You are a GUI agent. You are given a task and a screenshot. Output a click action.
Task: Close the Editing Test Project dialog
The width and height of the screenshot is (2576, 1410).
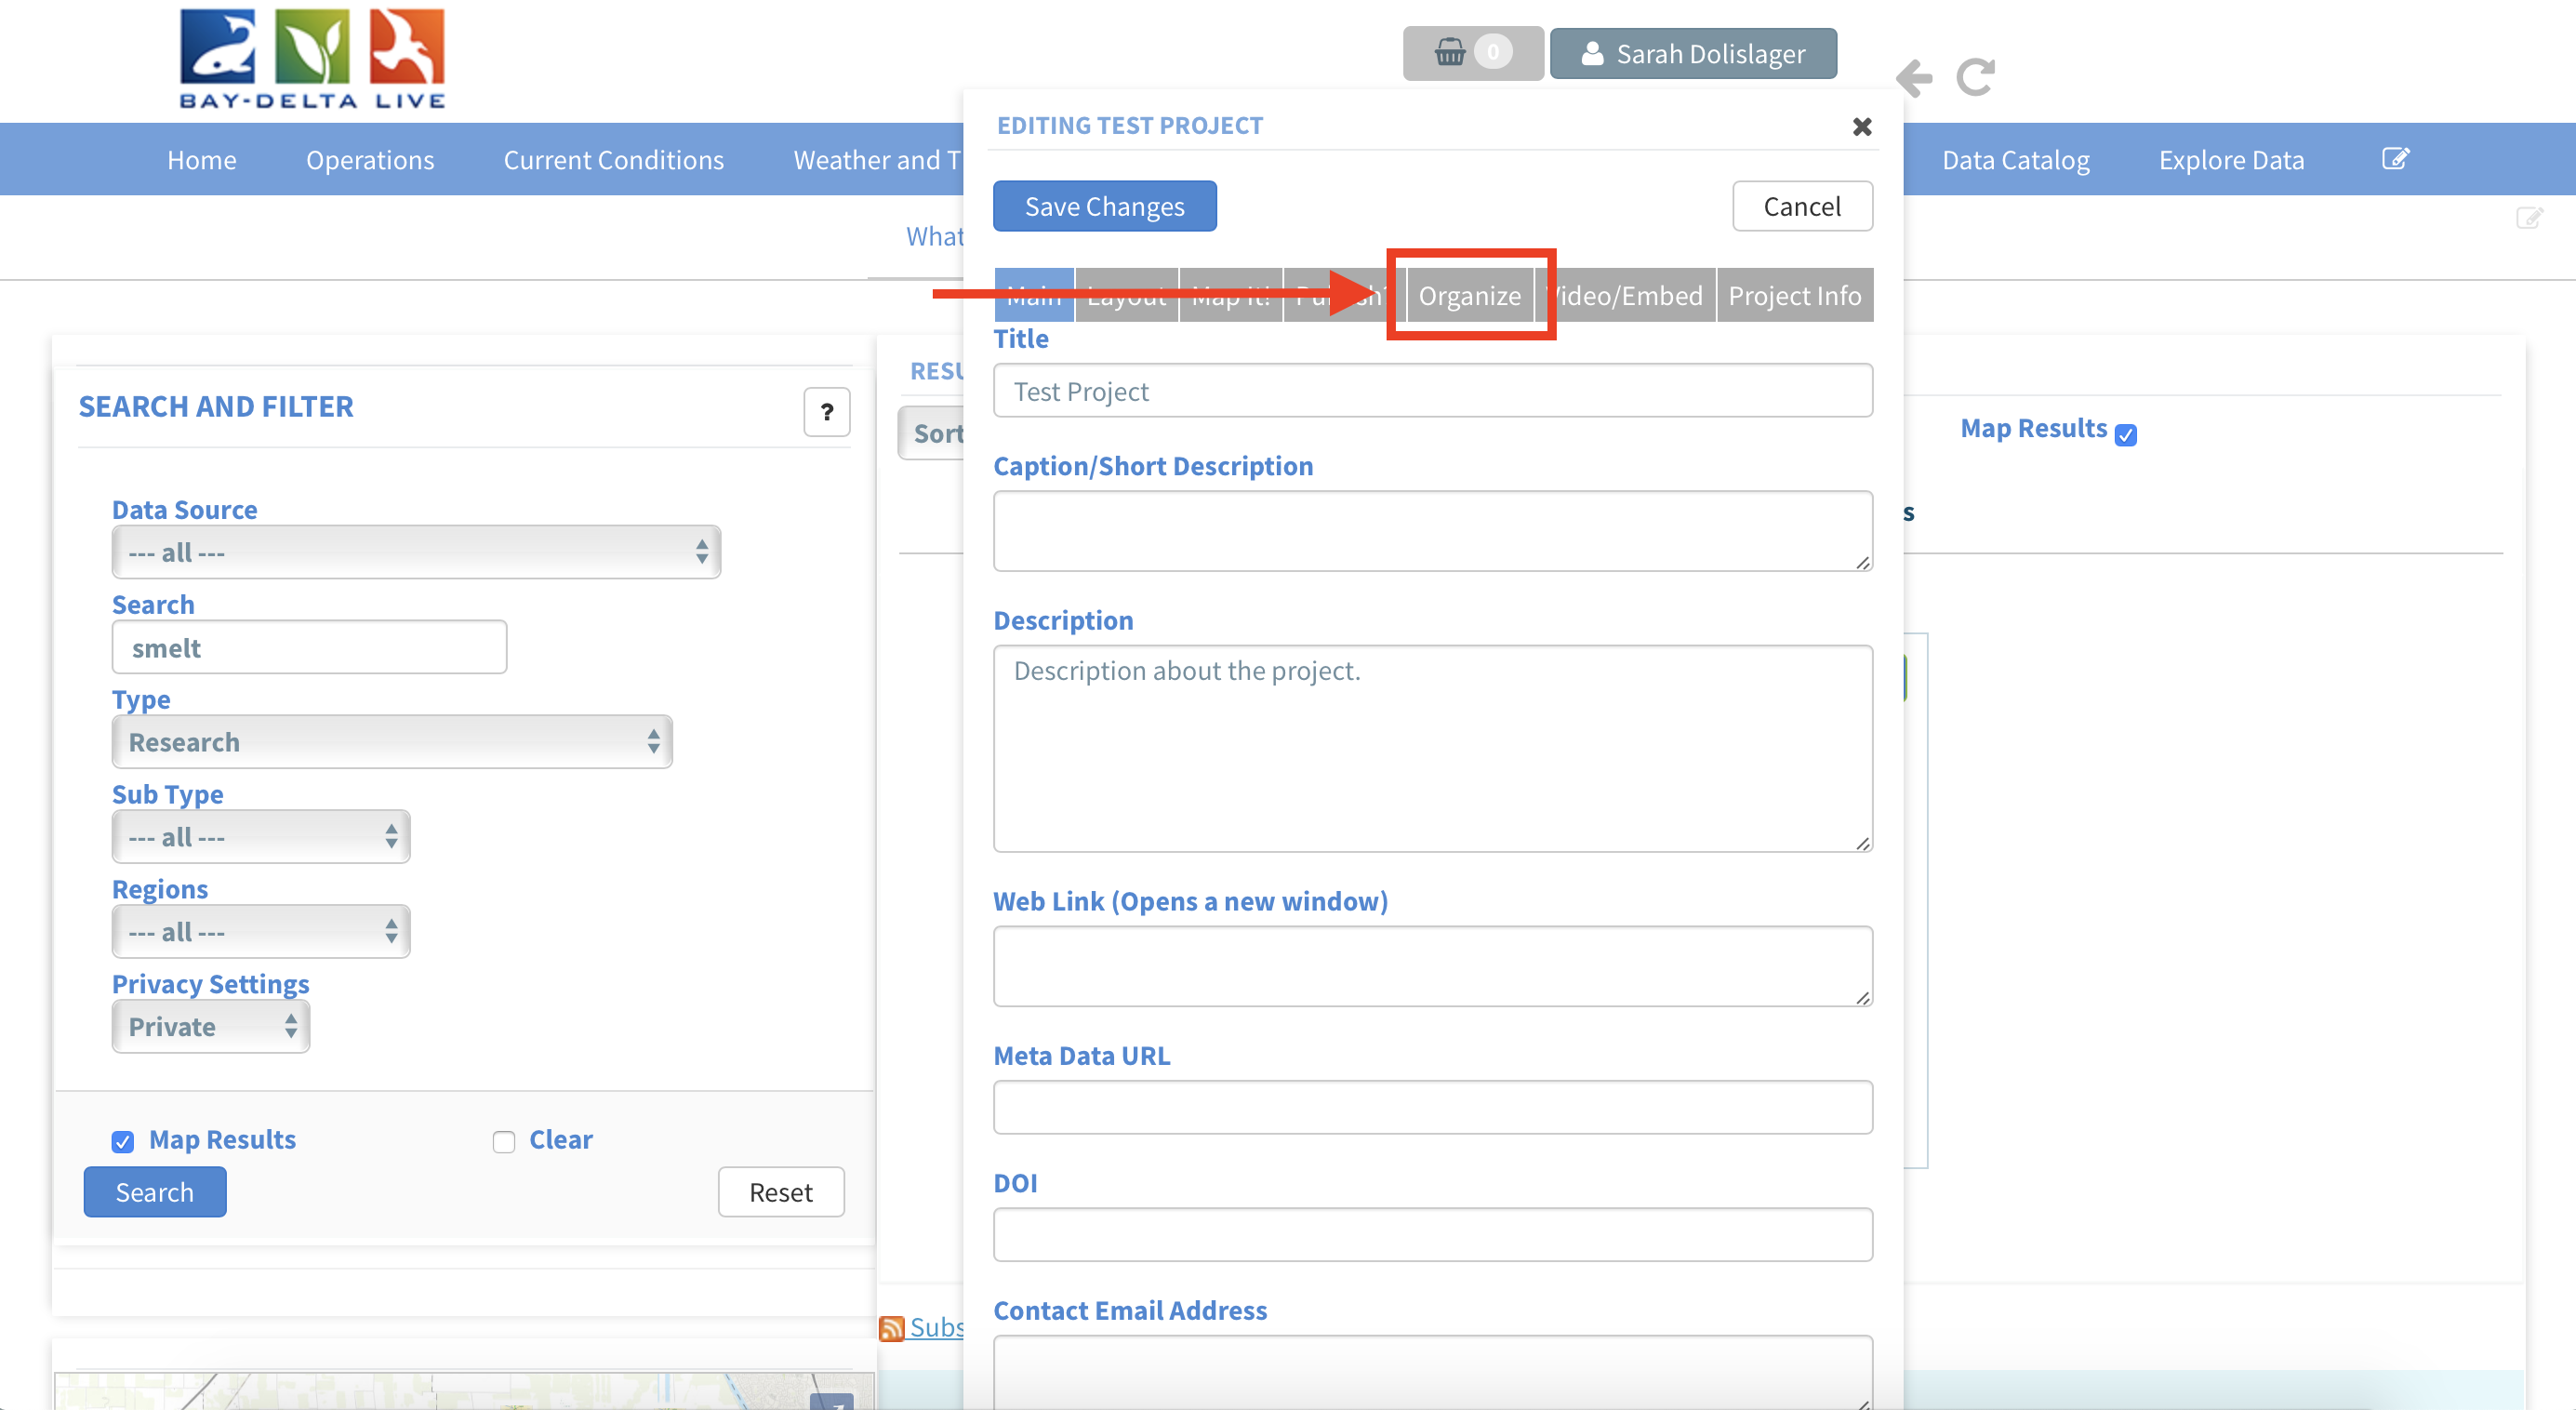click(x=1861, y=127)
